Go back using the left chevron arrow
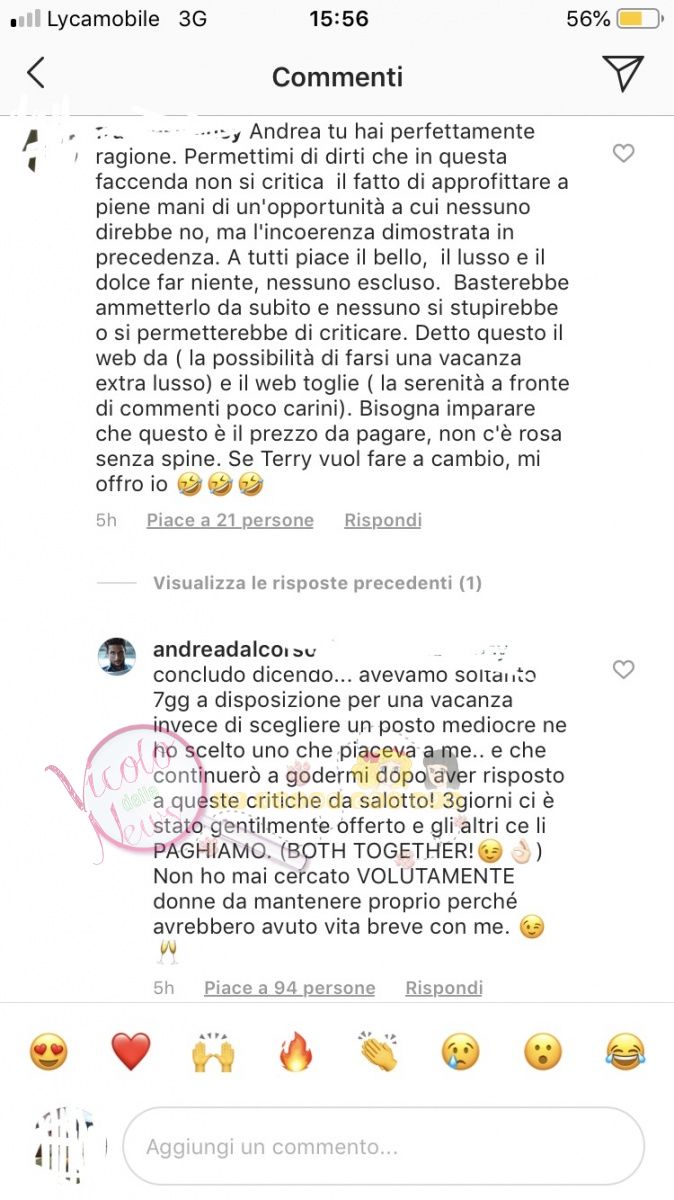The height and width of the screenshot is (1200, 674). pos(36,73)
